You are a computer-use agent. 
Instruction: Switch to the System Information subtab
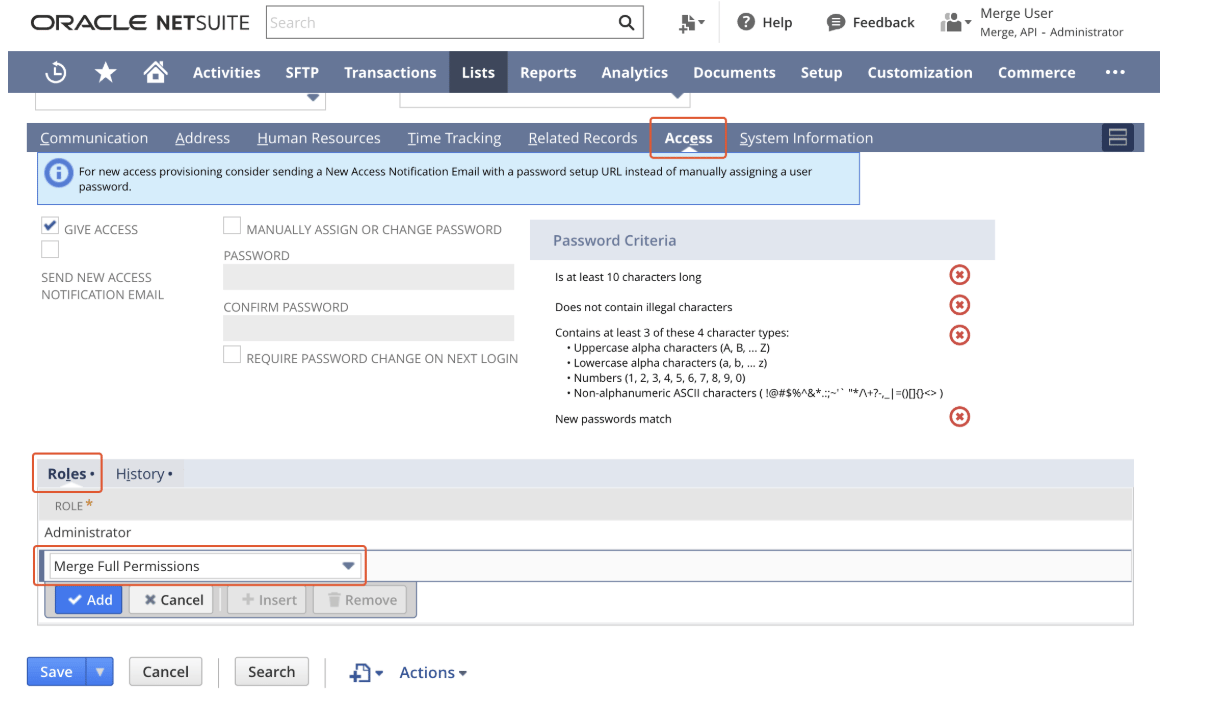pyautogui.click(x=806, y=138)
